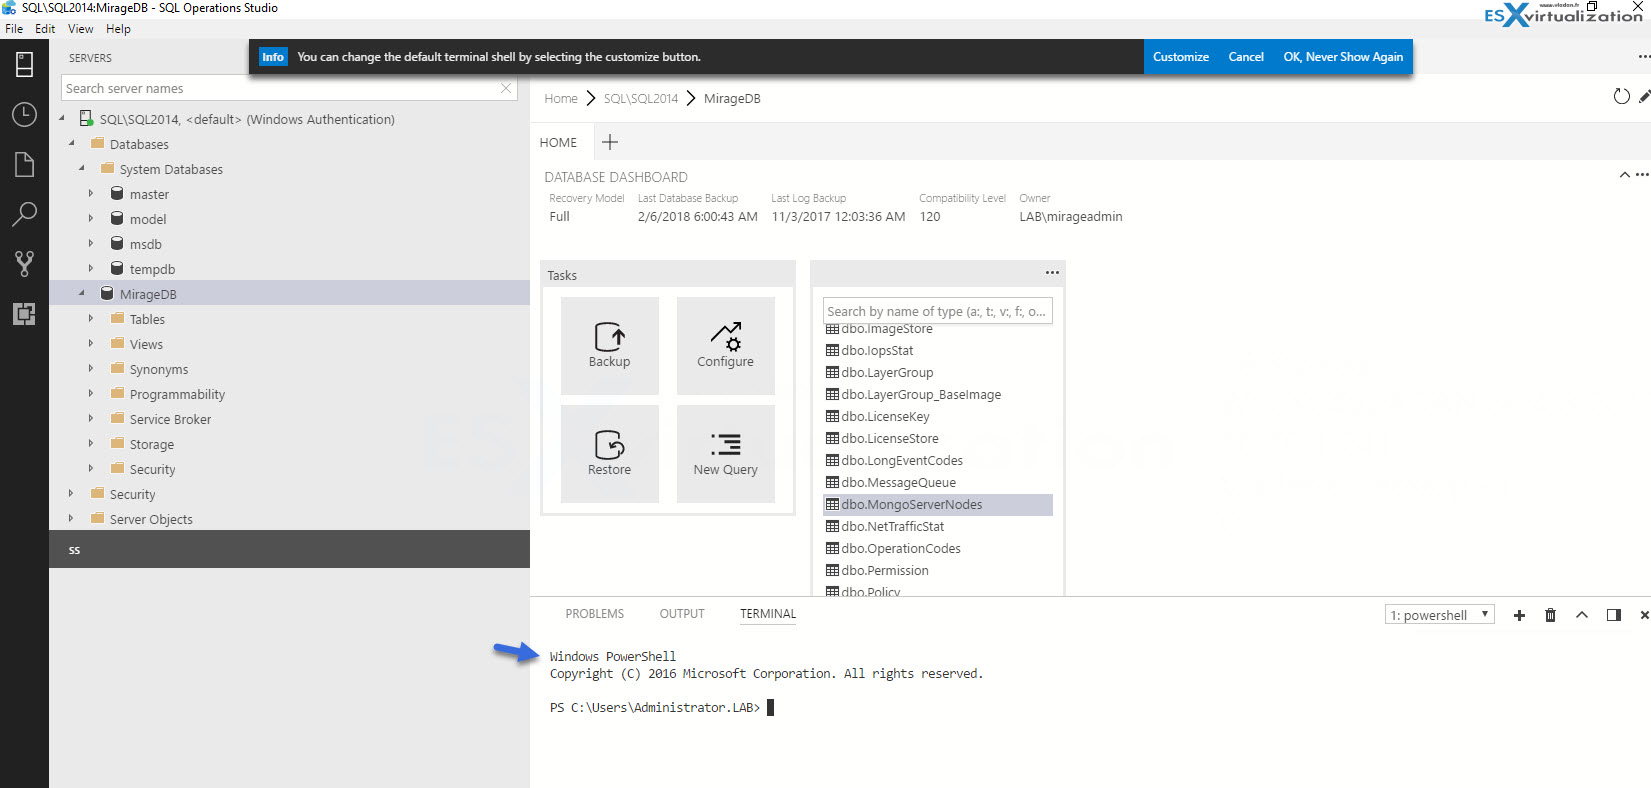Click the edit pencil icon on dashboard
The image size is (1651, 788).
point(1644,97)
